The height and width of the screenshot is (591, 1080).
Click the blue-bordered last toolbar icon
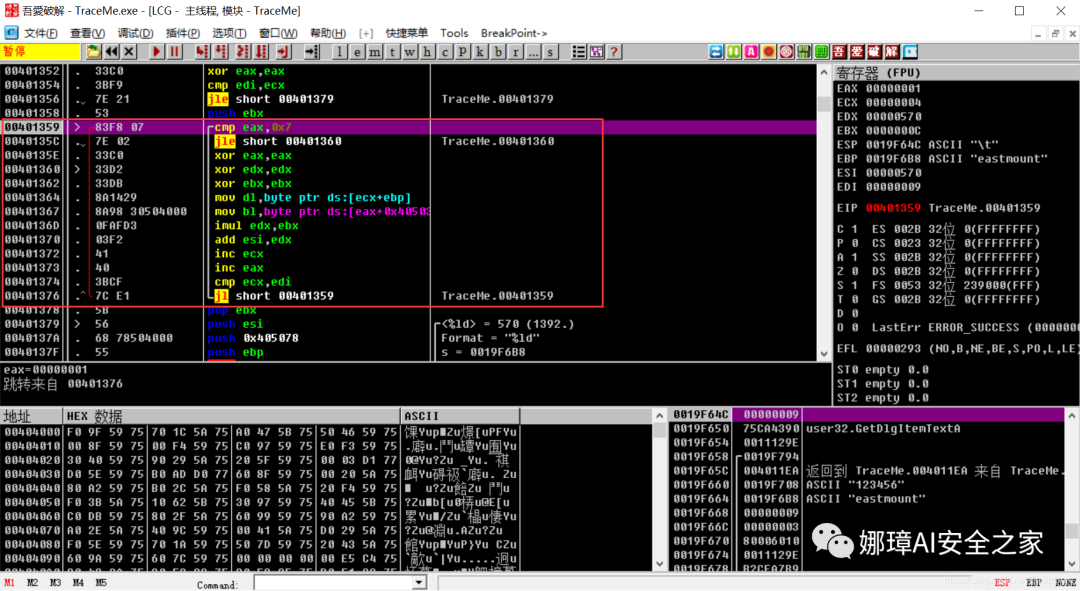910,52
